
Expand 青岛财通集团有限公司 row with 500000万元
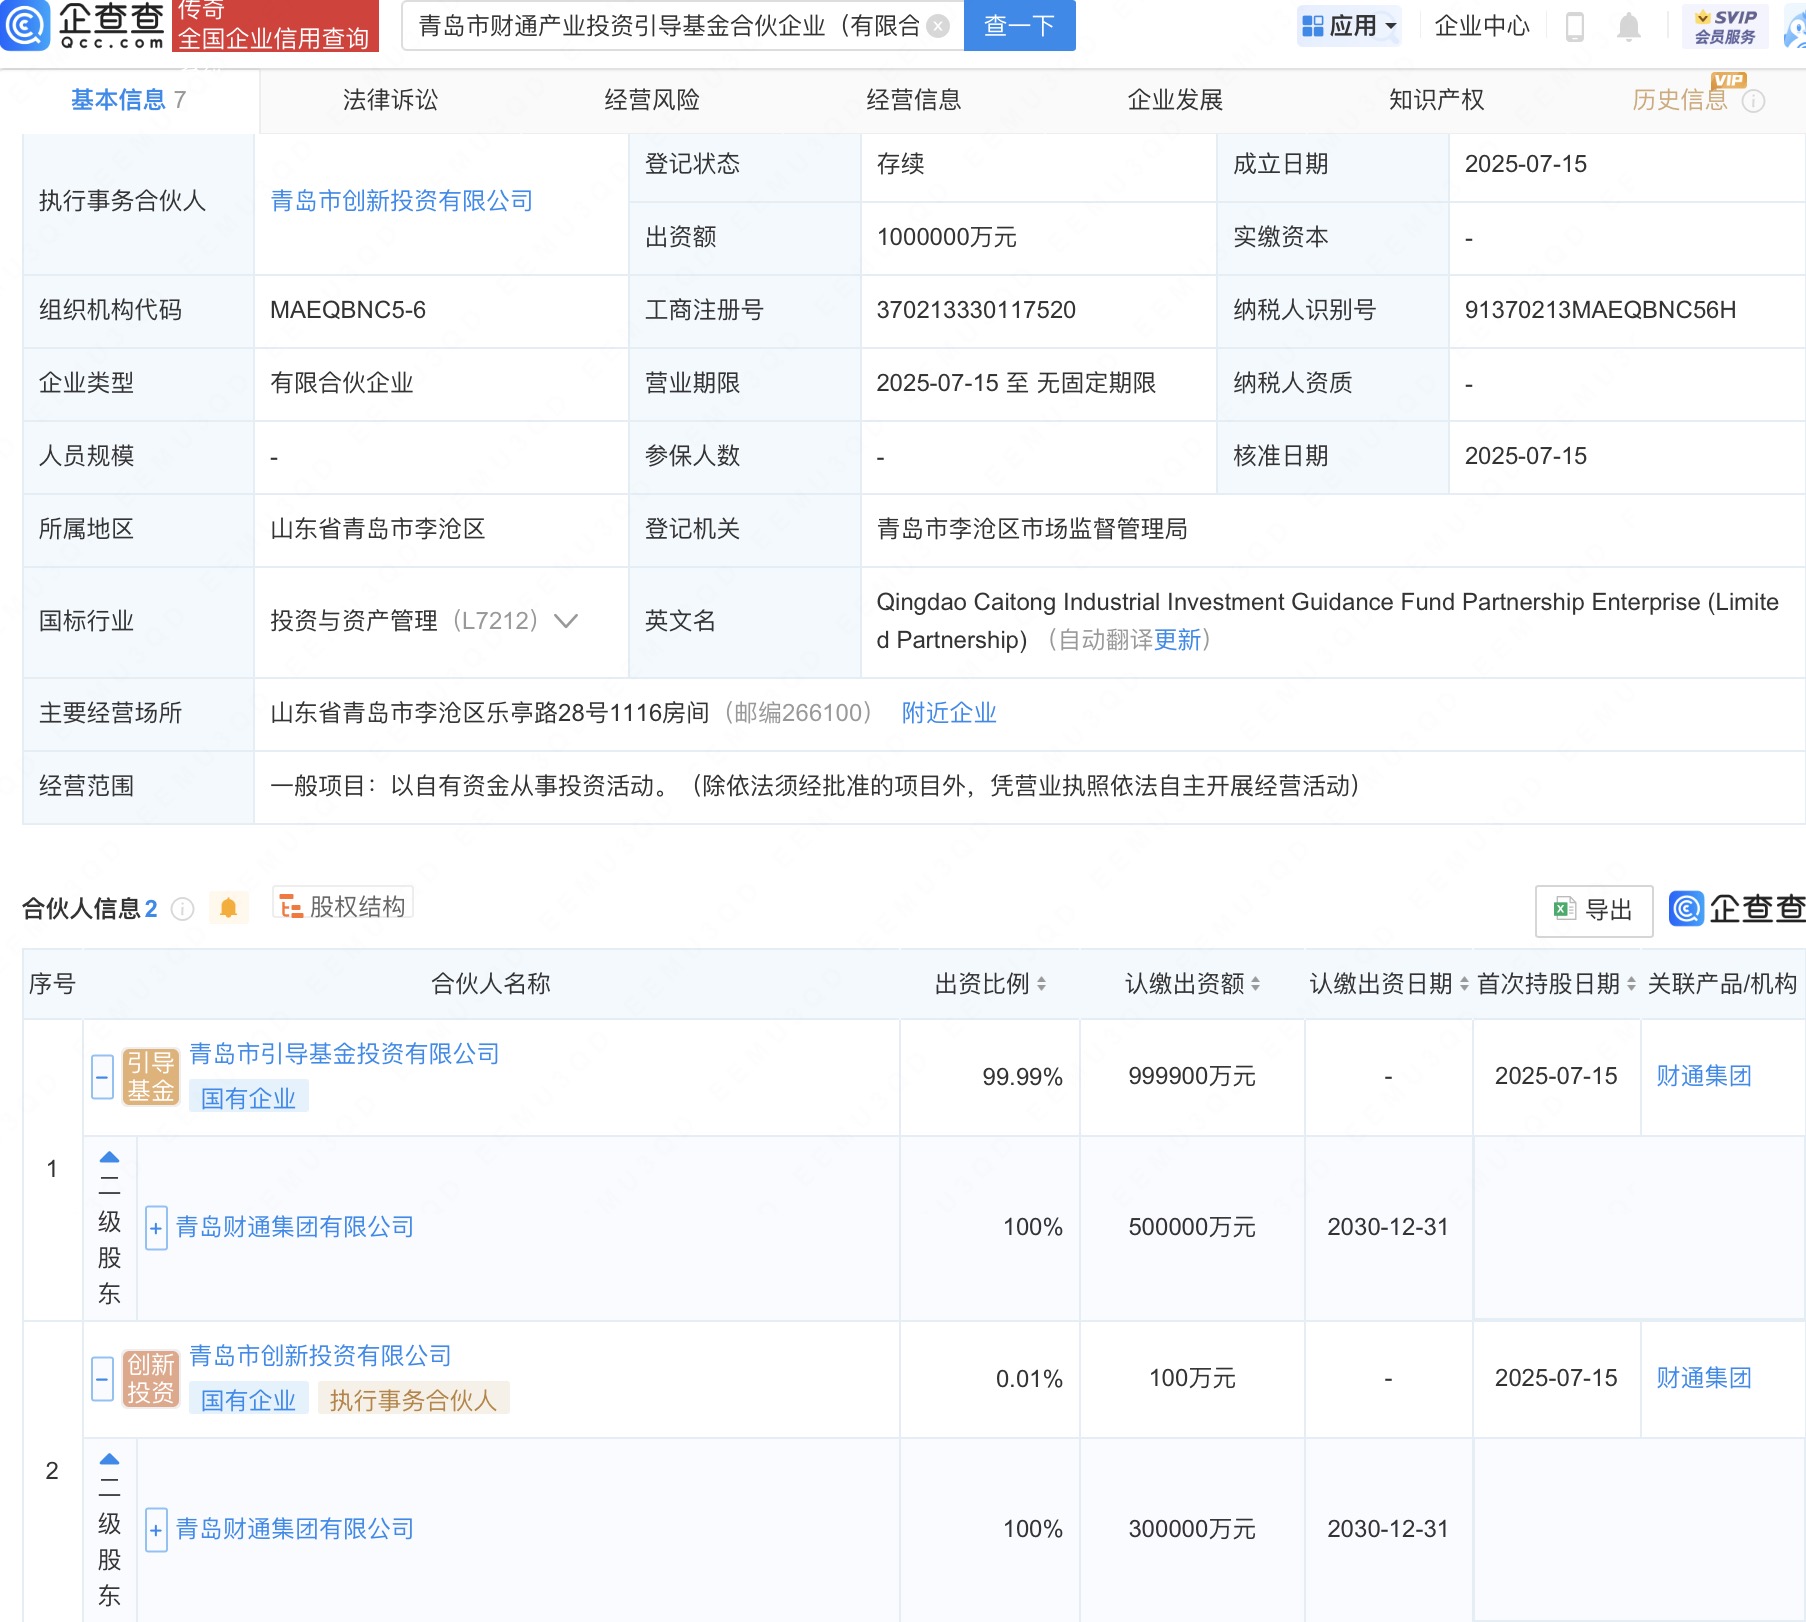tap(156, 1228)
